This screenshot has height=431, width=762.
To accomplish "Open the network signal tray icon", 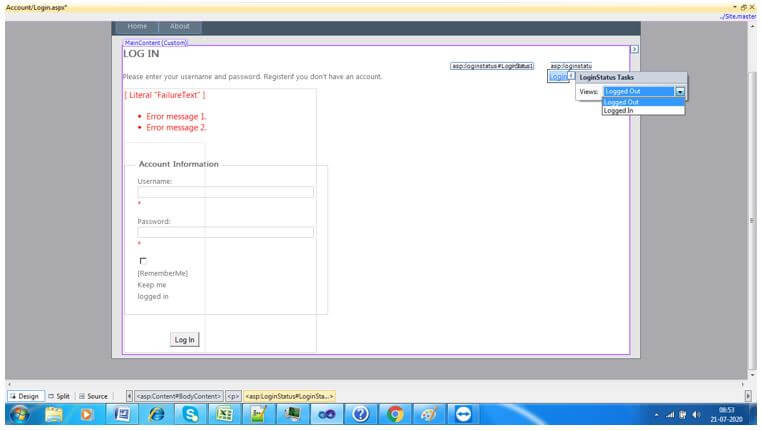I will [671, 415].
